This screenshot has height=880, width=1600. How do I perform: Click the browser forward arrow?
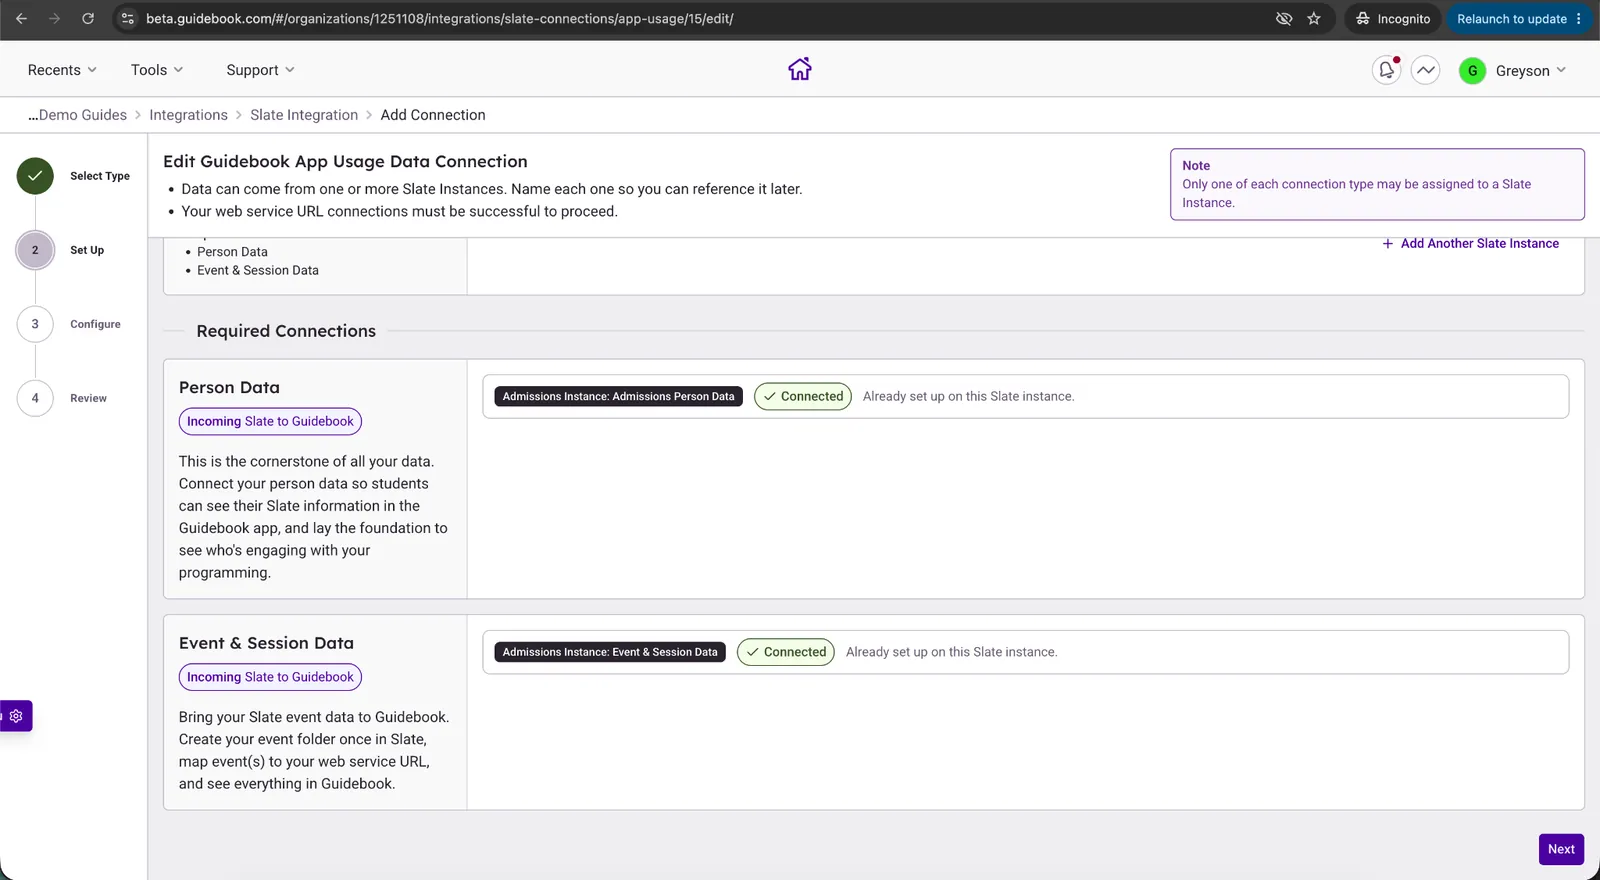click(54, 18)
